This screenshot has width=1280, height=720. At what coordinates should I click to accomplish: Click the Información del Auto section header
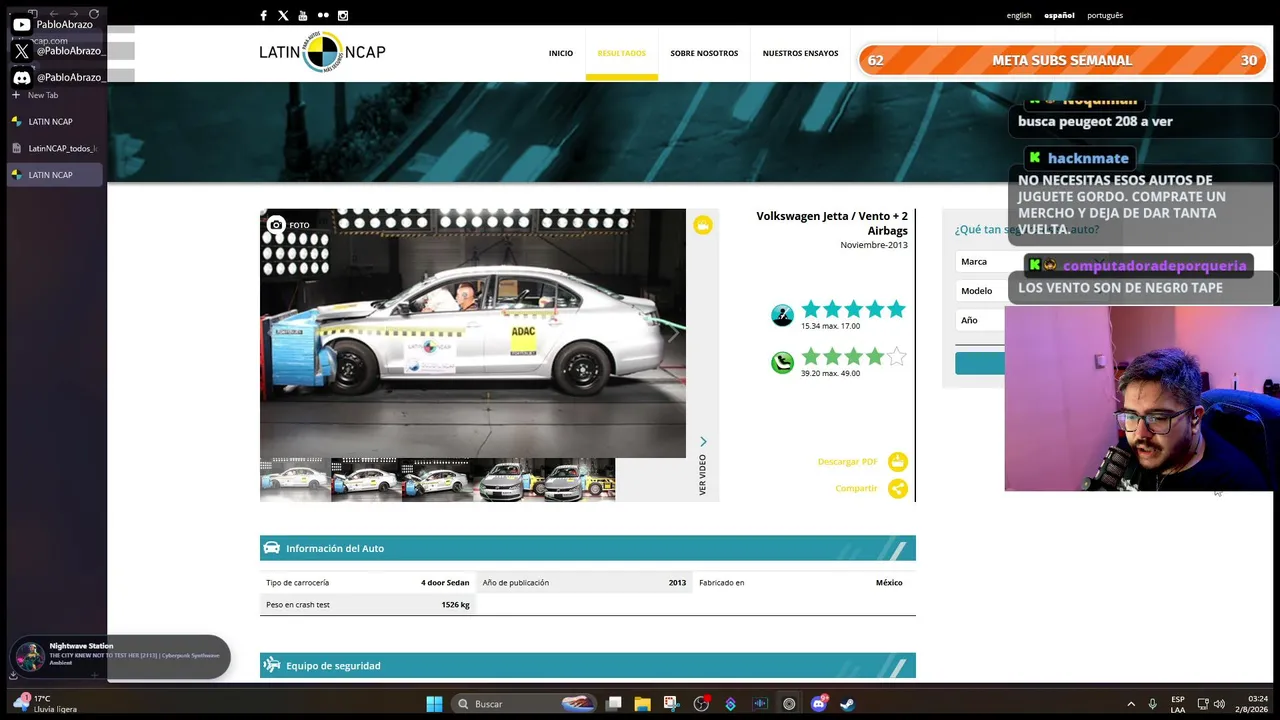coord(588,548)
